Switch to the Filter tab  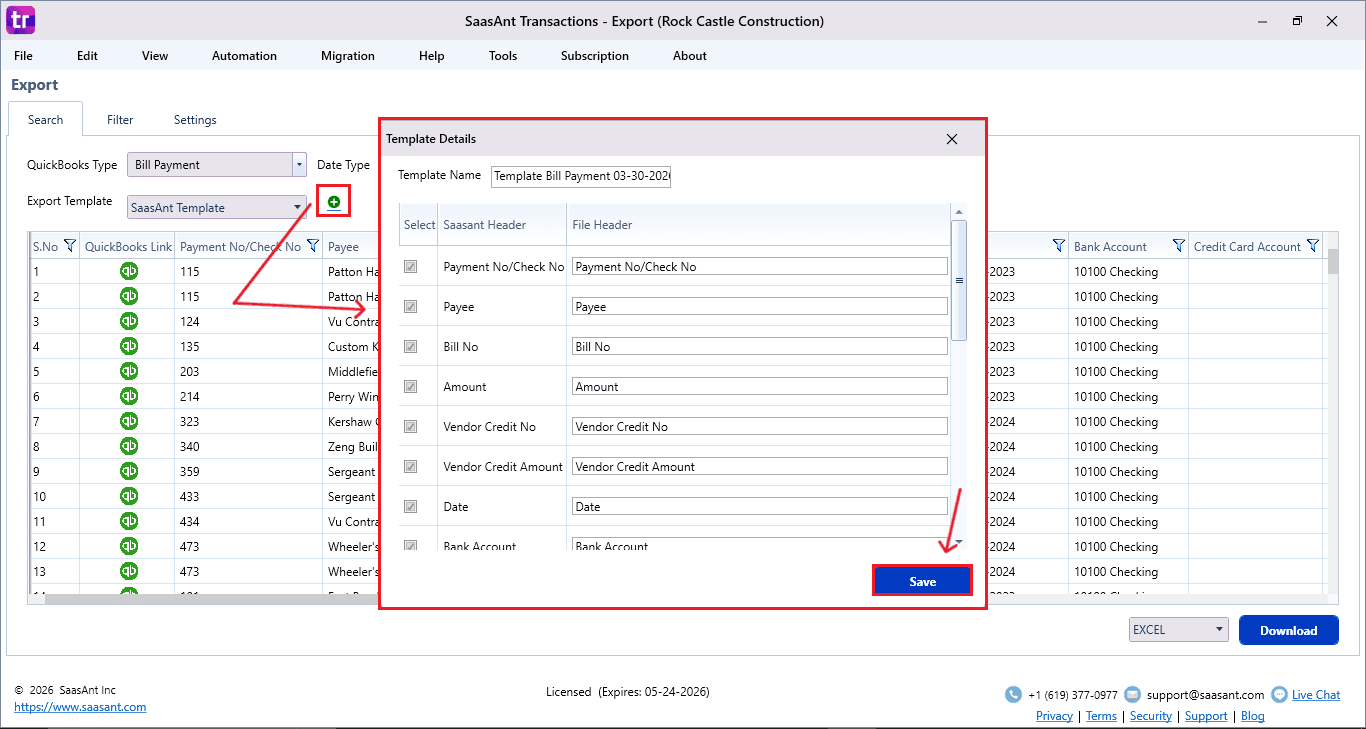(x=120, y=120)
